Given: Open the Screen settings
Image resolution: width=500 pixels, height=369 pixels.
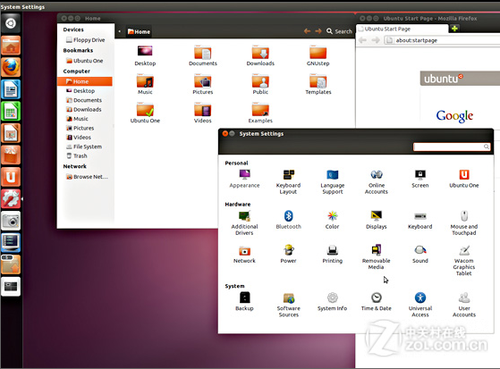Looking at the screenshot, I should coord(420,179).
